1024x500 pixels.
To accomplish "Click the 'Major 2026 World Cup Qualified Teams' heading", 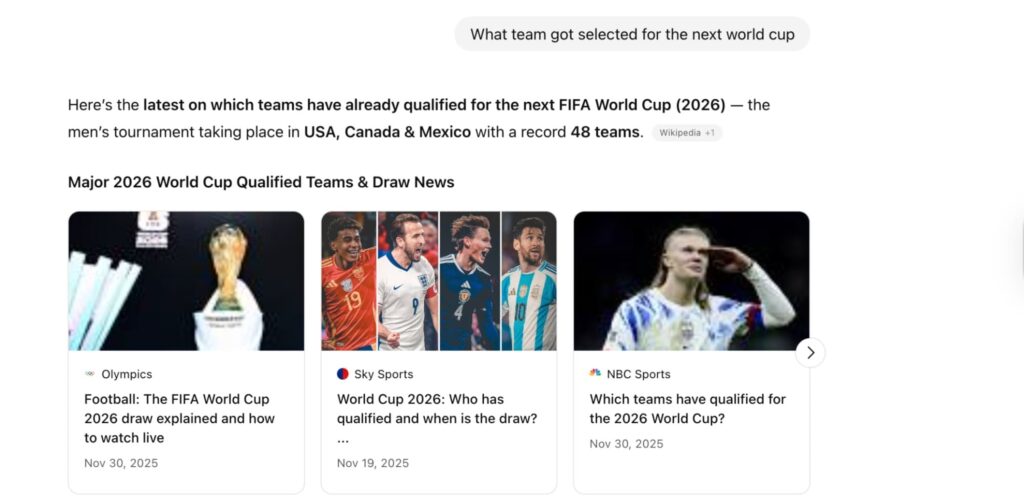I will [x=261, y=182].
